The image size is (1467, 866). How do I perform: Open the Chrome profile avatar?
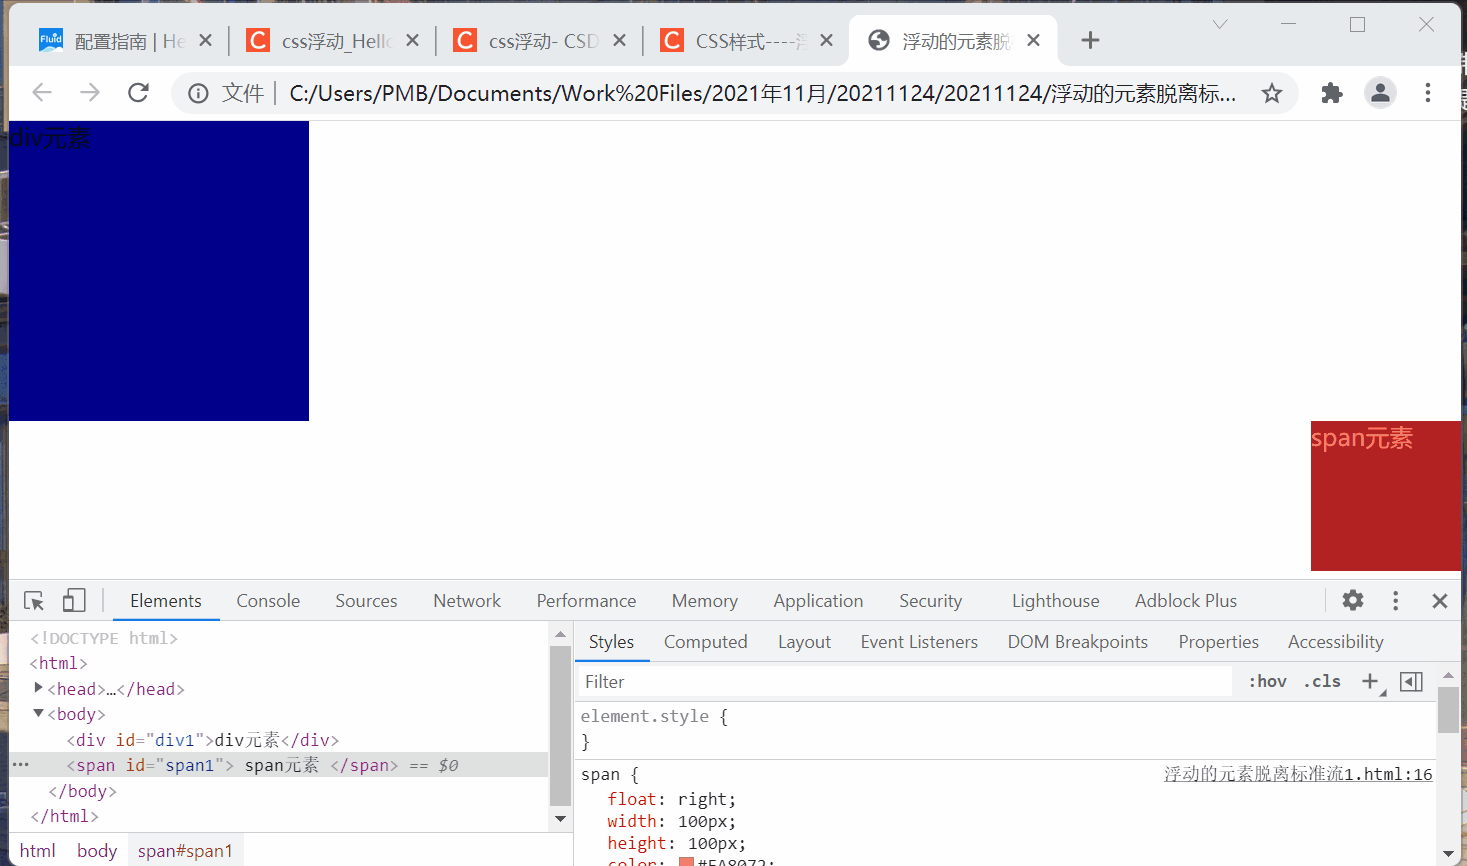tap(1380, 93)
